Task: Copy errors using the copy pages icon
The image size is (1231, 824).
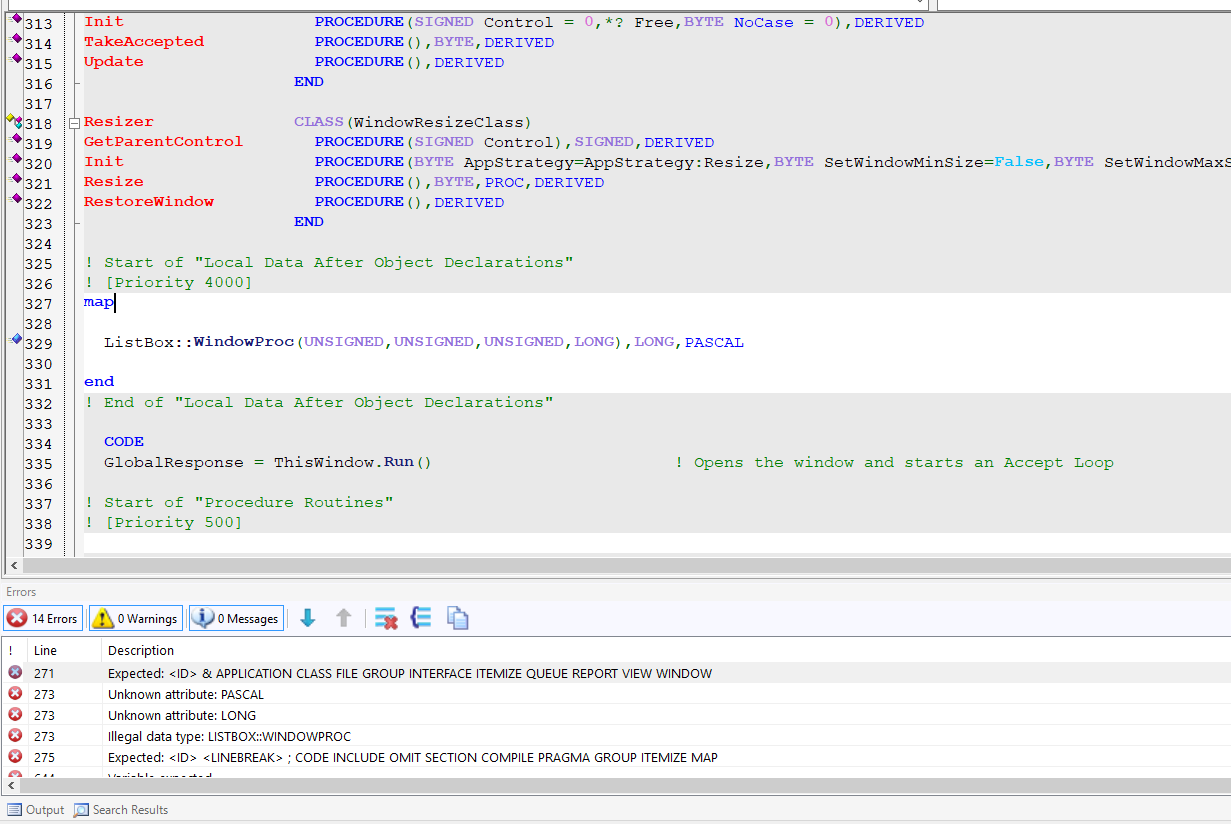Action: tap(457, 619)
